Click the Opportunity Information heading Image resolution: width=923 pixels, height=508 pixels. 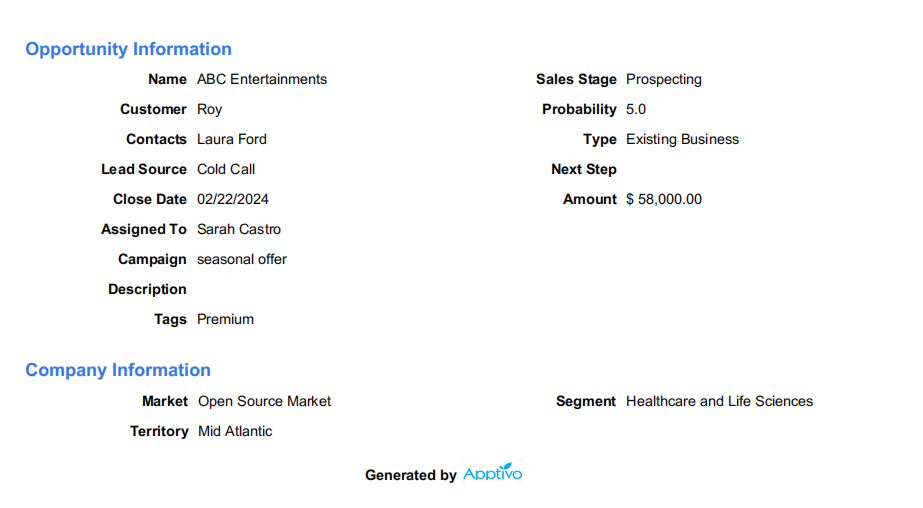(128, 49)
